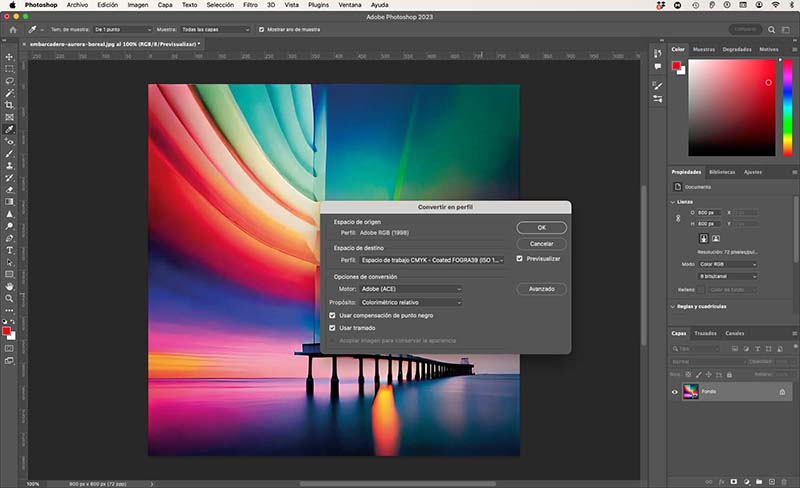Open Tam. de muestra dropdown
800x488 pixels.
tap(122, 30)
